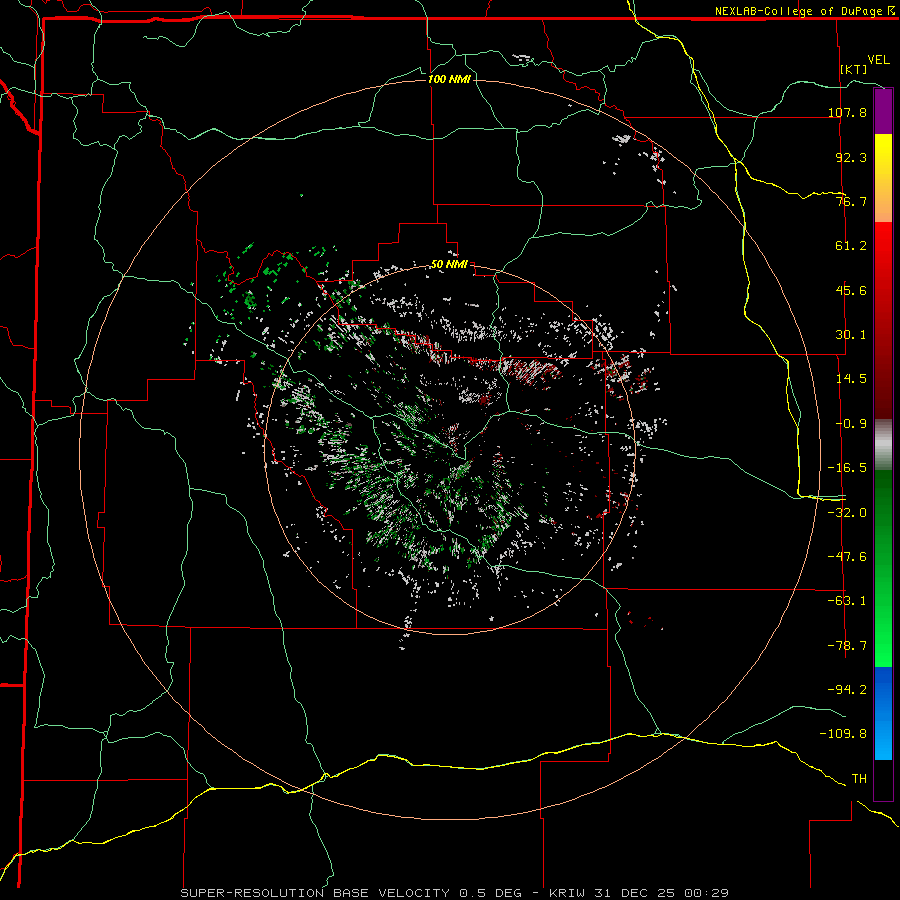Pick the yellow-orange segment of the color bar

(x=883, y=178)
